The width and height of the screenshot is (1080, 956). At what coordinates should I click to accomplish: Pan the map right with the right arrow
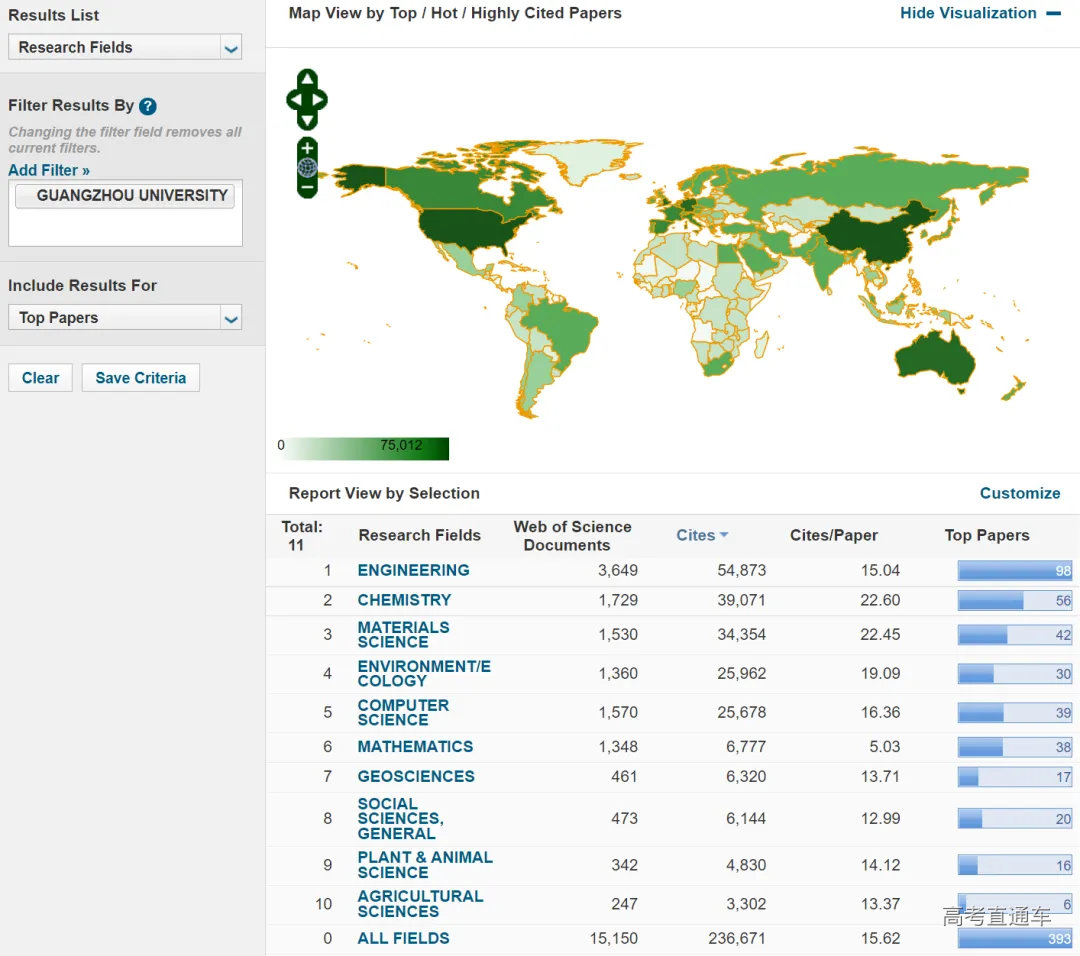coord(320,99)
